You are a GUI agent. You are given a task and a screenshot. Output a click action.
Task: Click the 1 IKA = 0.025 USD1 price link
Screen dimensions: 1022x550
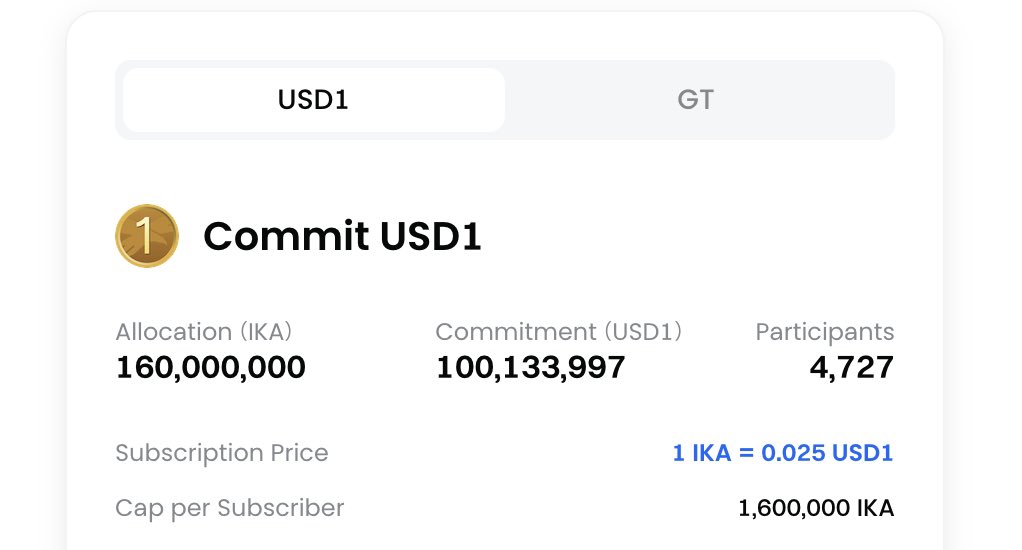(x=782, y=453)
